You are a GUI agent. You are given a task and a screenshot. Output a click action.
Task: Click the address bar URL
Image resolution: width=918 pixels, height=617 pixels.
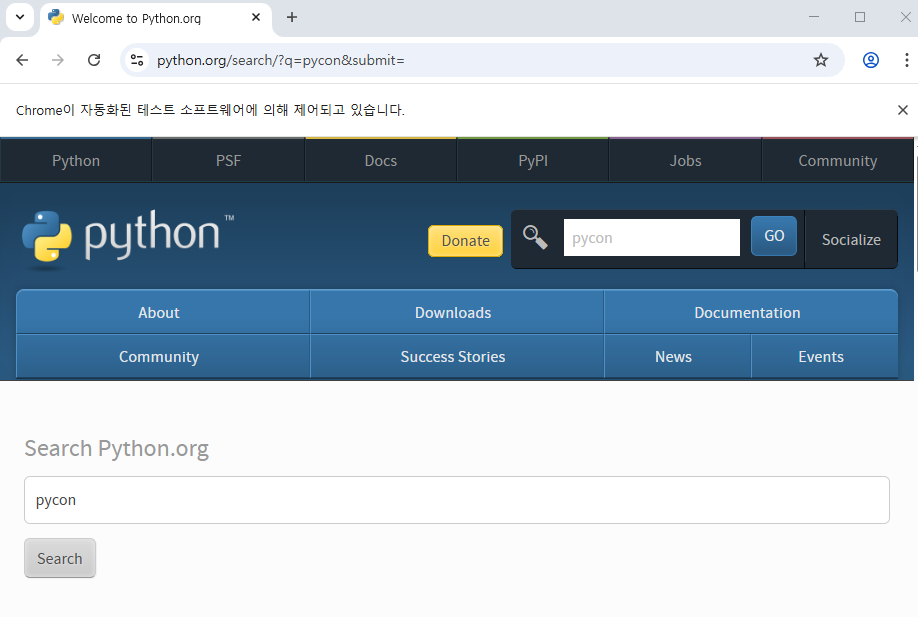pos(280,60)
